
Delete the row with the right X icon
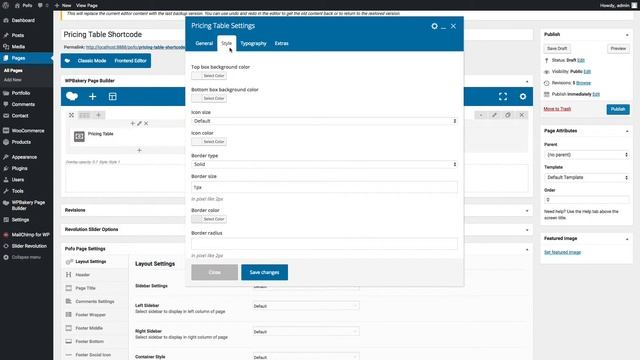tap(522, 115)
